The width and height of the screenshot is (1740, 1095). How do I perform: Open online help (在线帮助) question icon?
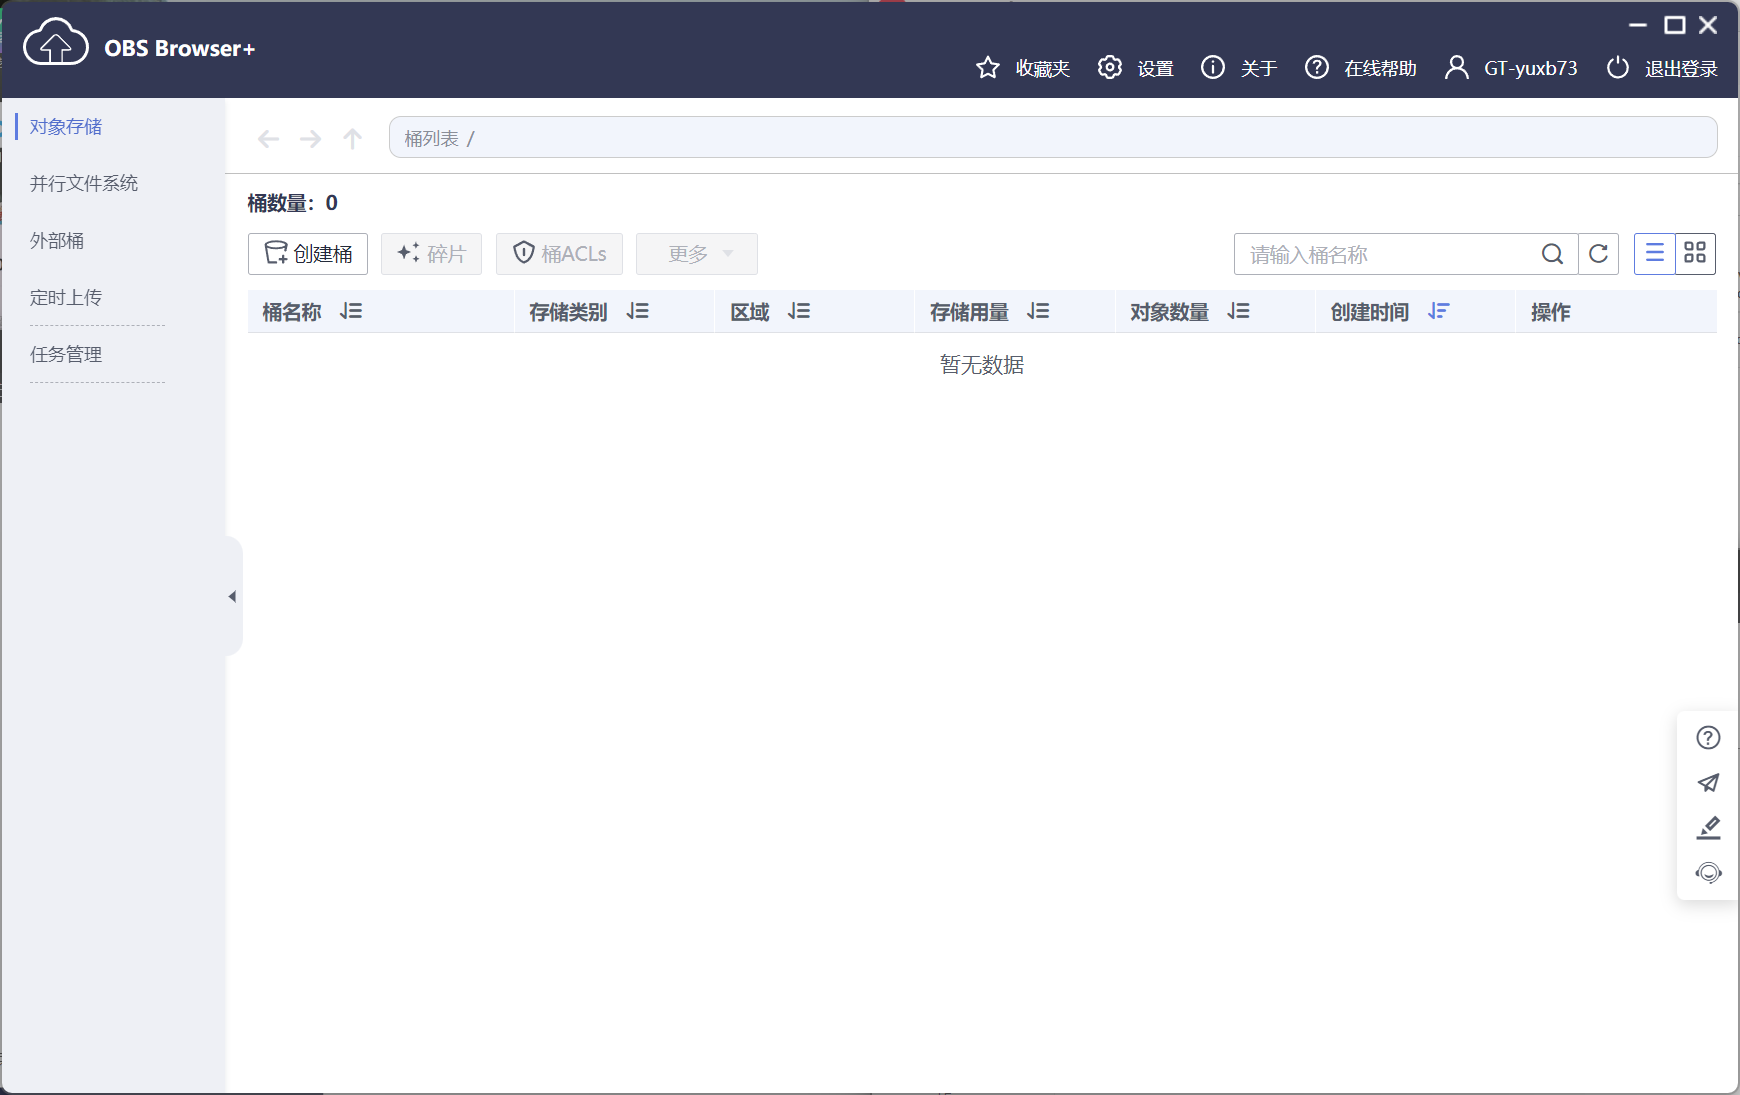click(1317, 67)
